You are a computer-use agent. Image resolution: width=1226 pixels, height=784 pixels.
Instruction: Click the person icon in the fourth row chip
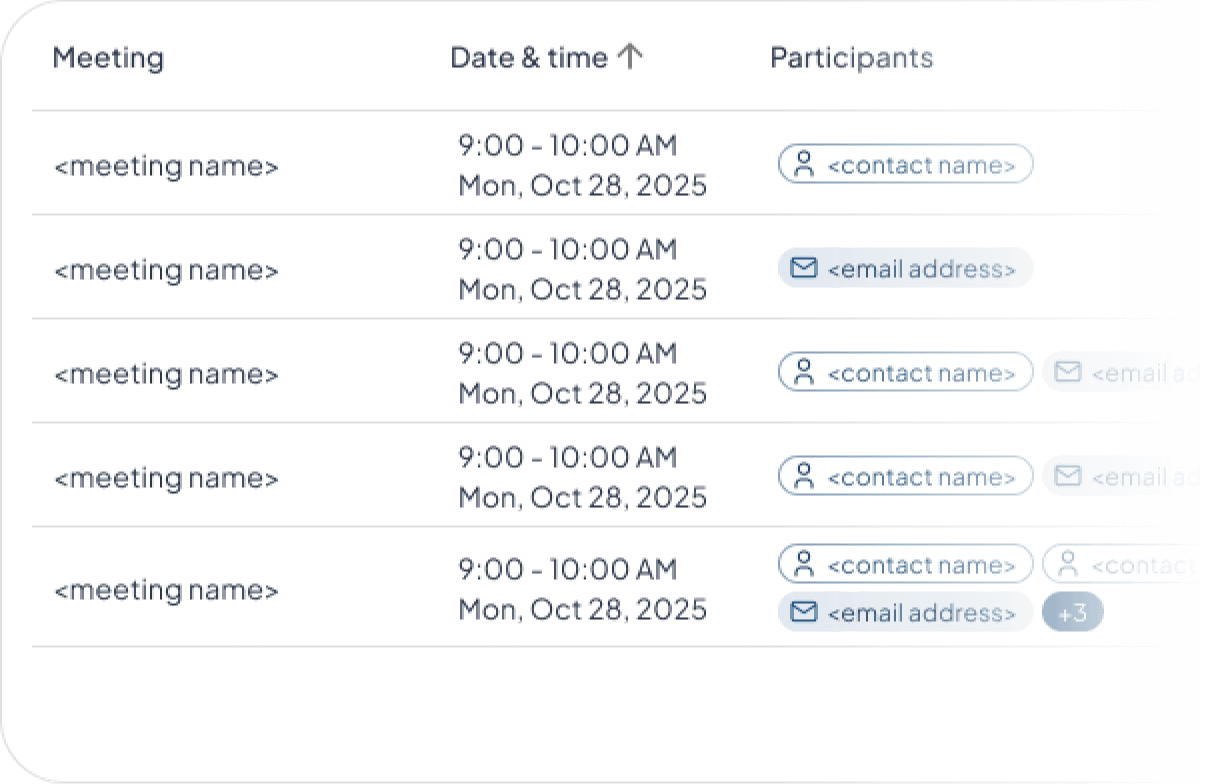coord(803,477)
